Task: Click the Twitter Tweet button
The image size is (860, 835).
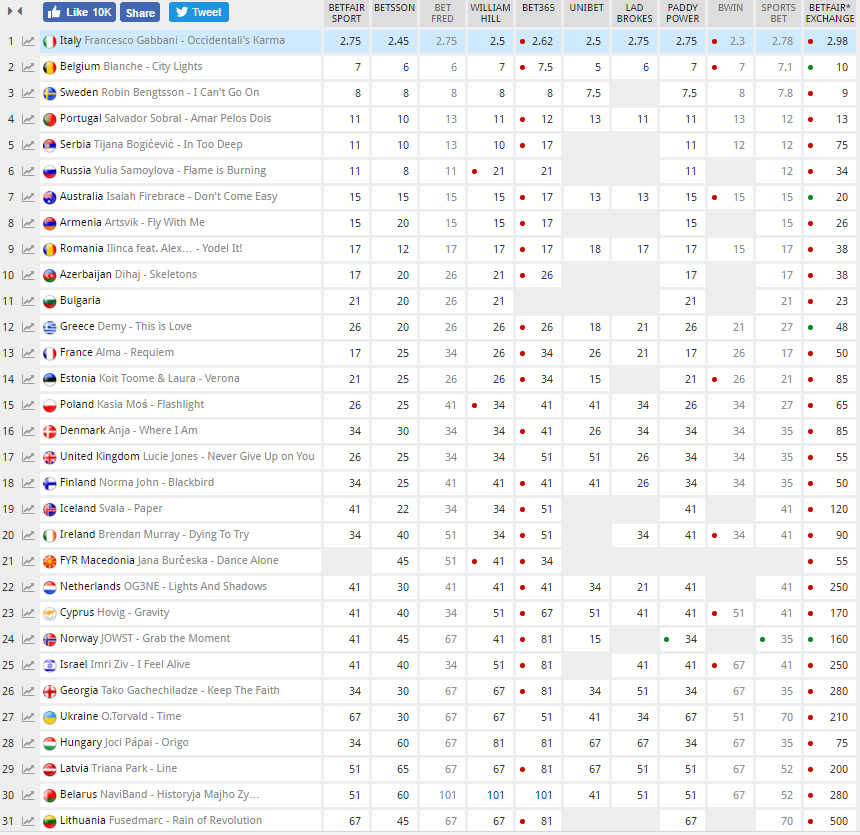Action: [x=198, y=12]
